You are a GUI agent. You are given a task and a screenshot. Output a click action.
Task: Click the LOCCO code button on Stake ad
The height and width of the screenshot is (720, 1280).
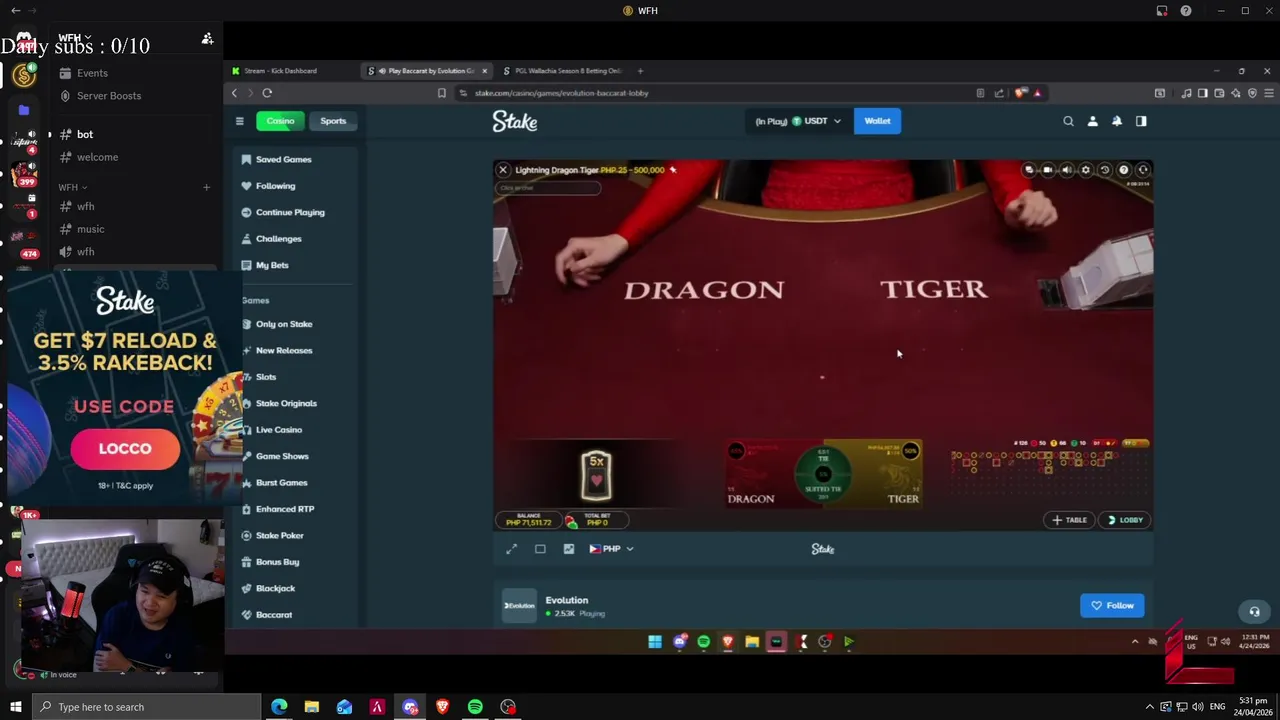point(125,449)
